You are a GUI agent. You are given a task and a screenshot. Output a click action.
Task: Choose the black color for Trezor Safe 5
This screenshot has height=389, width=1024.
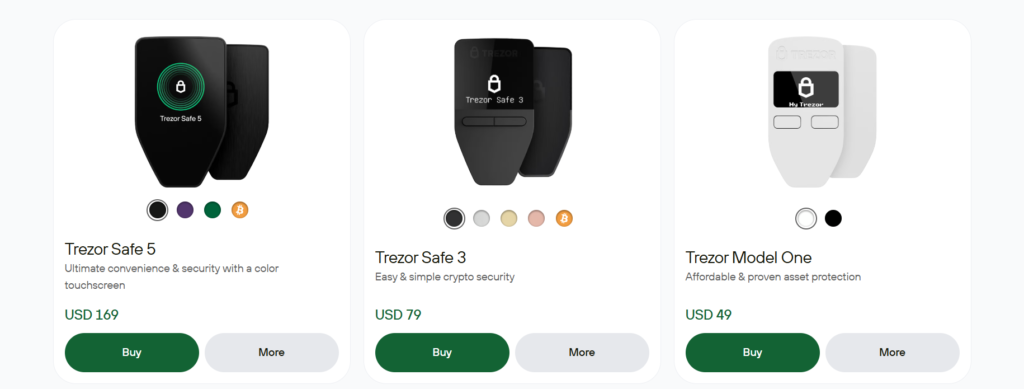click(x=157, y=210)
